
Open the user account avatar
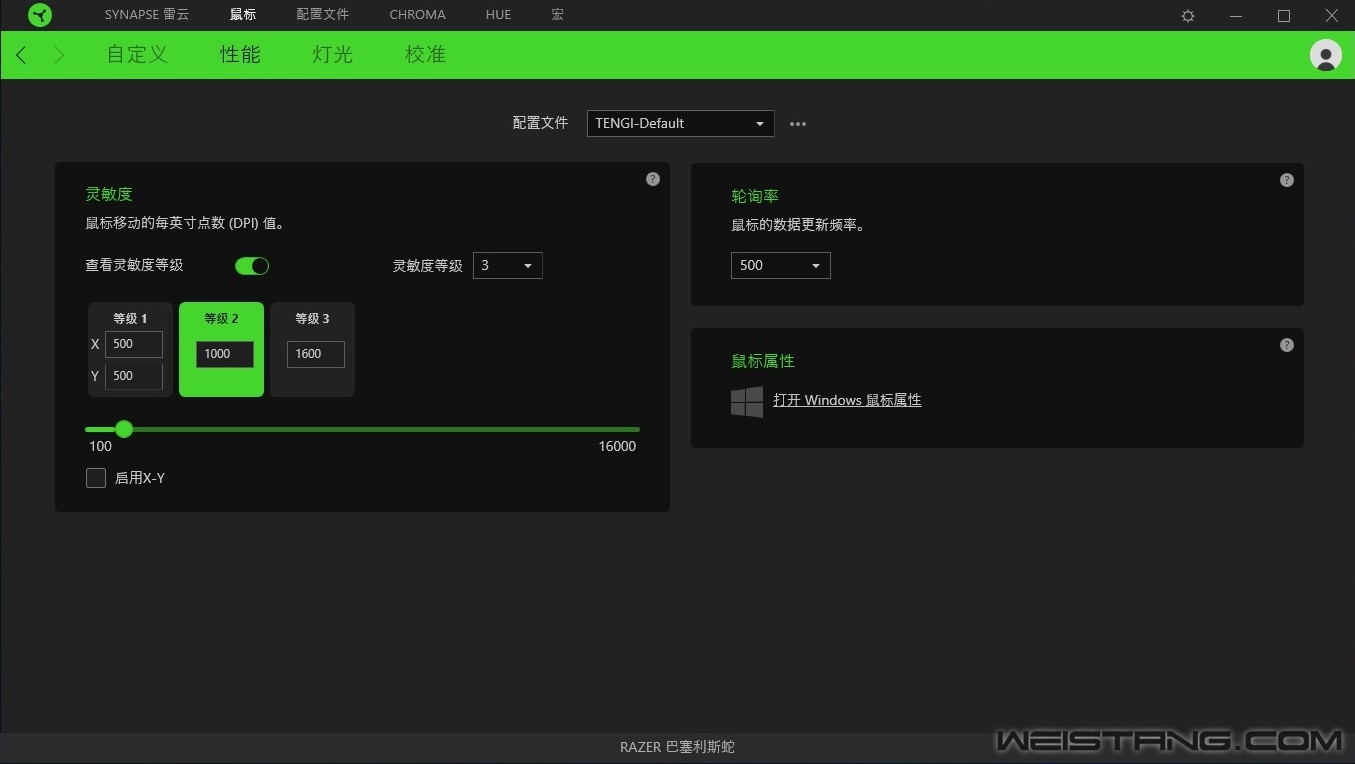pyautogui.click(x=1326, y=55)
